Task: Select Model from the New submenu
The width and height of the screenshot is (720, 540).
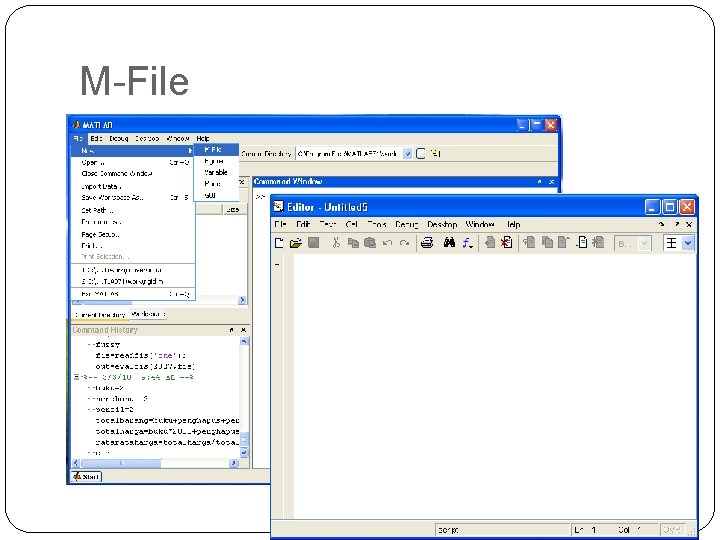Action: pos(216,184)
